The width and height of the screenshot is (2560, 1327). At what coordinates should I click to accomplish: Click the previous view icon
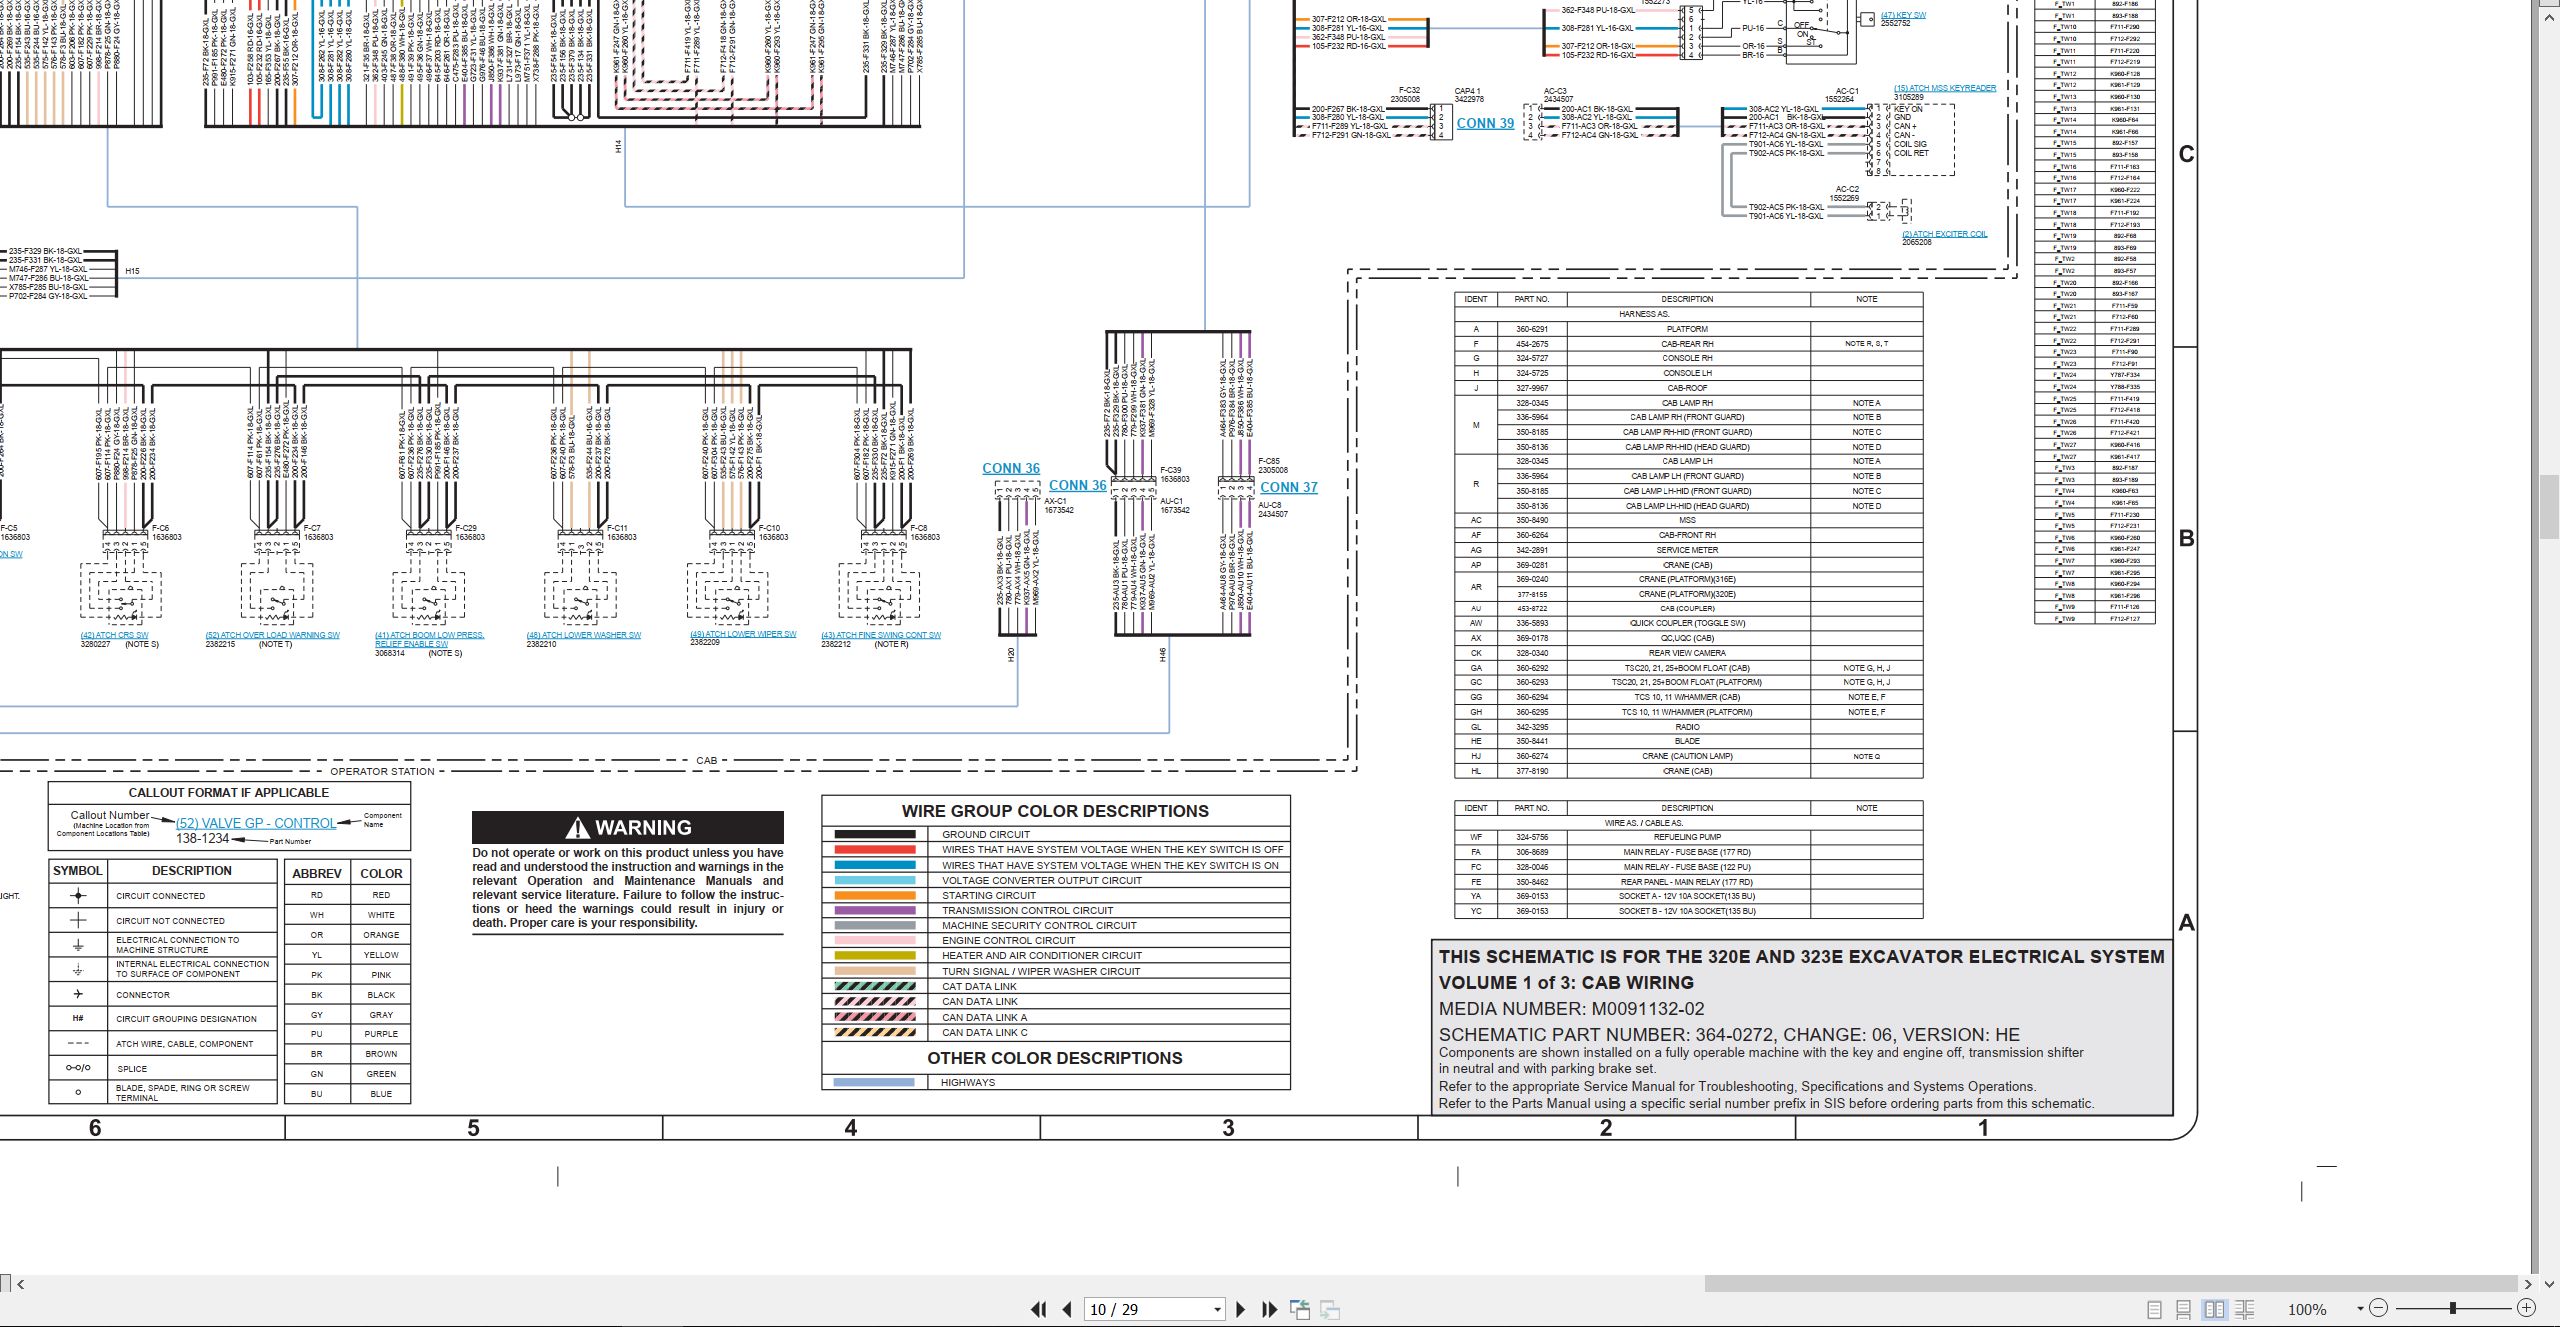click(1300, 1309)
